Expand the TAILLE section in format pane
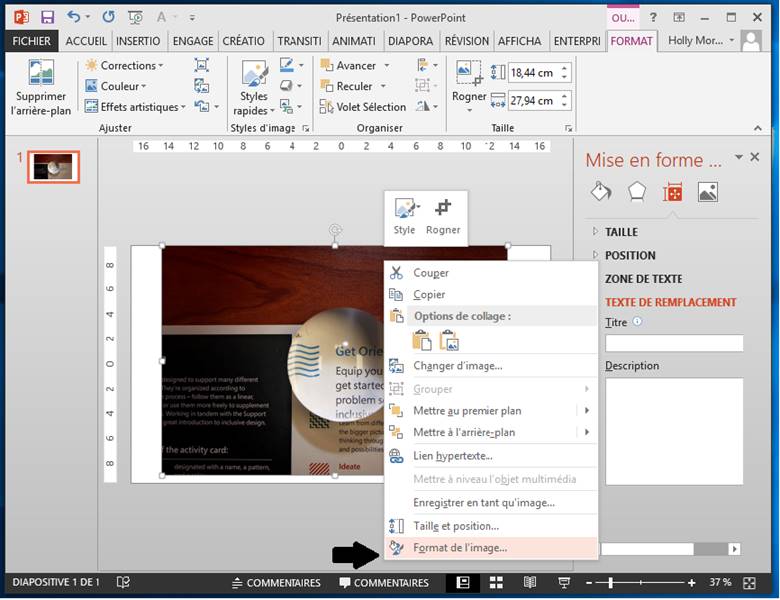 [x=621, y=232]
